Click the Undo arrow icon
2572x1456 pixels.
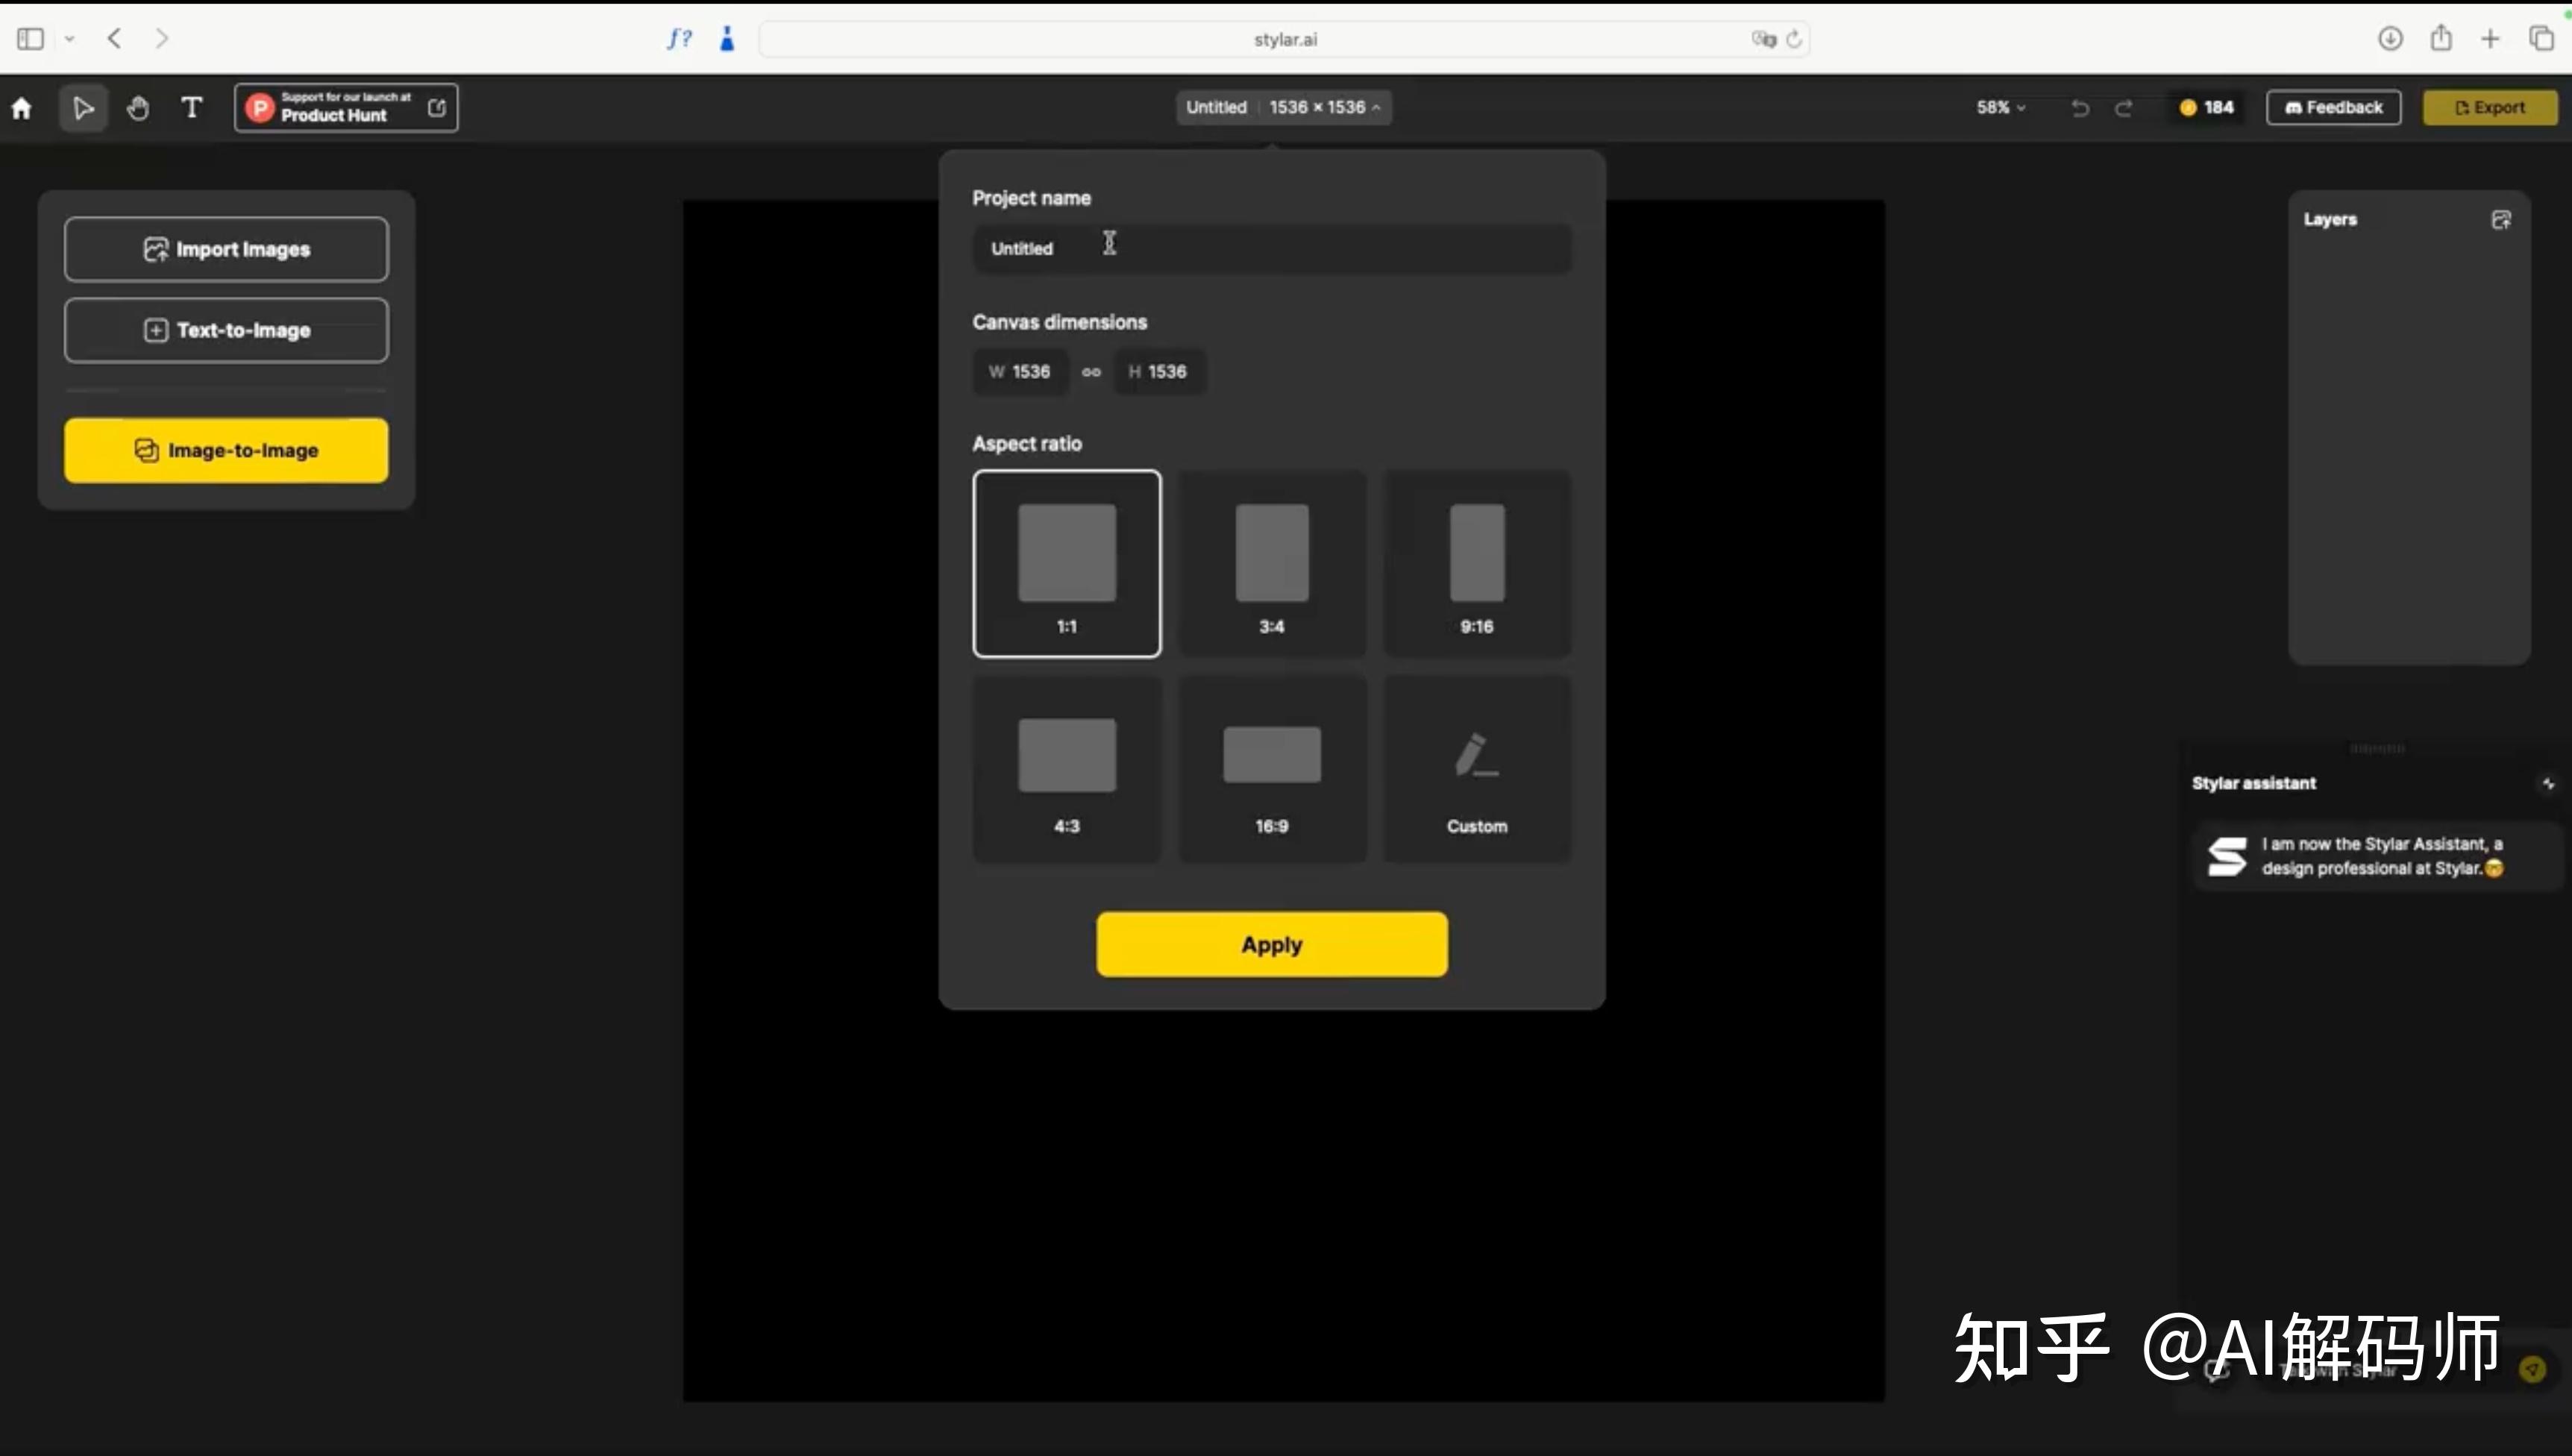coord(2079,108)
